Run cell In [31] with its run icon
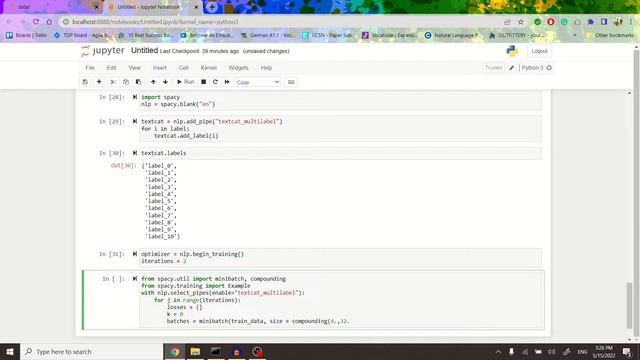 pos(135,254)
